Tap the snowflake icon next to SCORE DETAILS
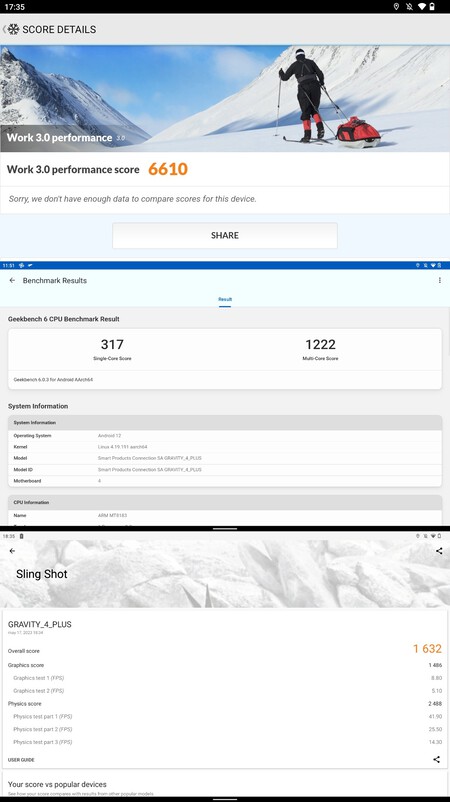The height and width of the screenshot is (802, 450). (x=13, y=29)
